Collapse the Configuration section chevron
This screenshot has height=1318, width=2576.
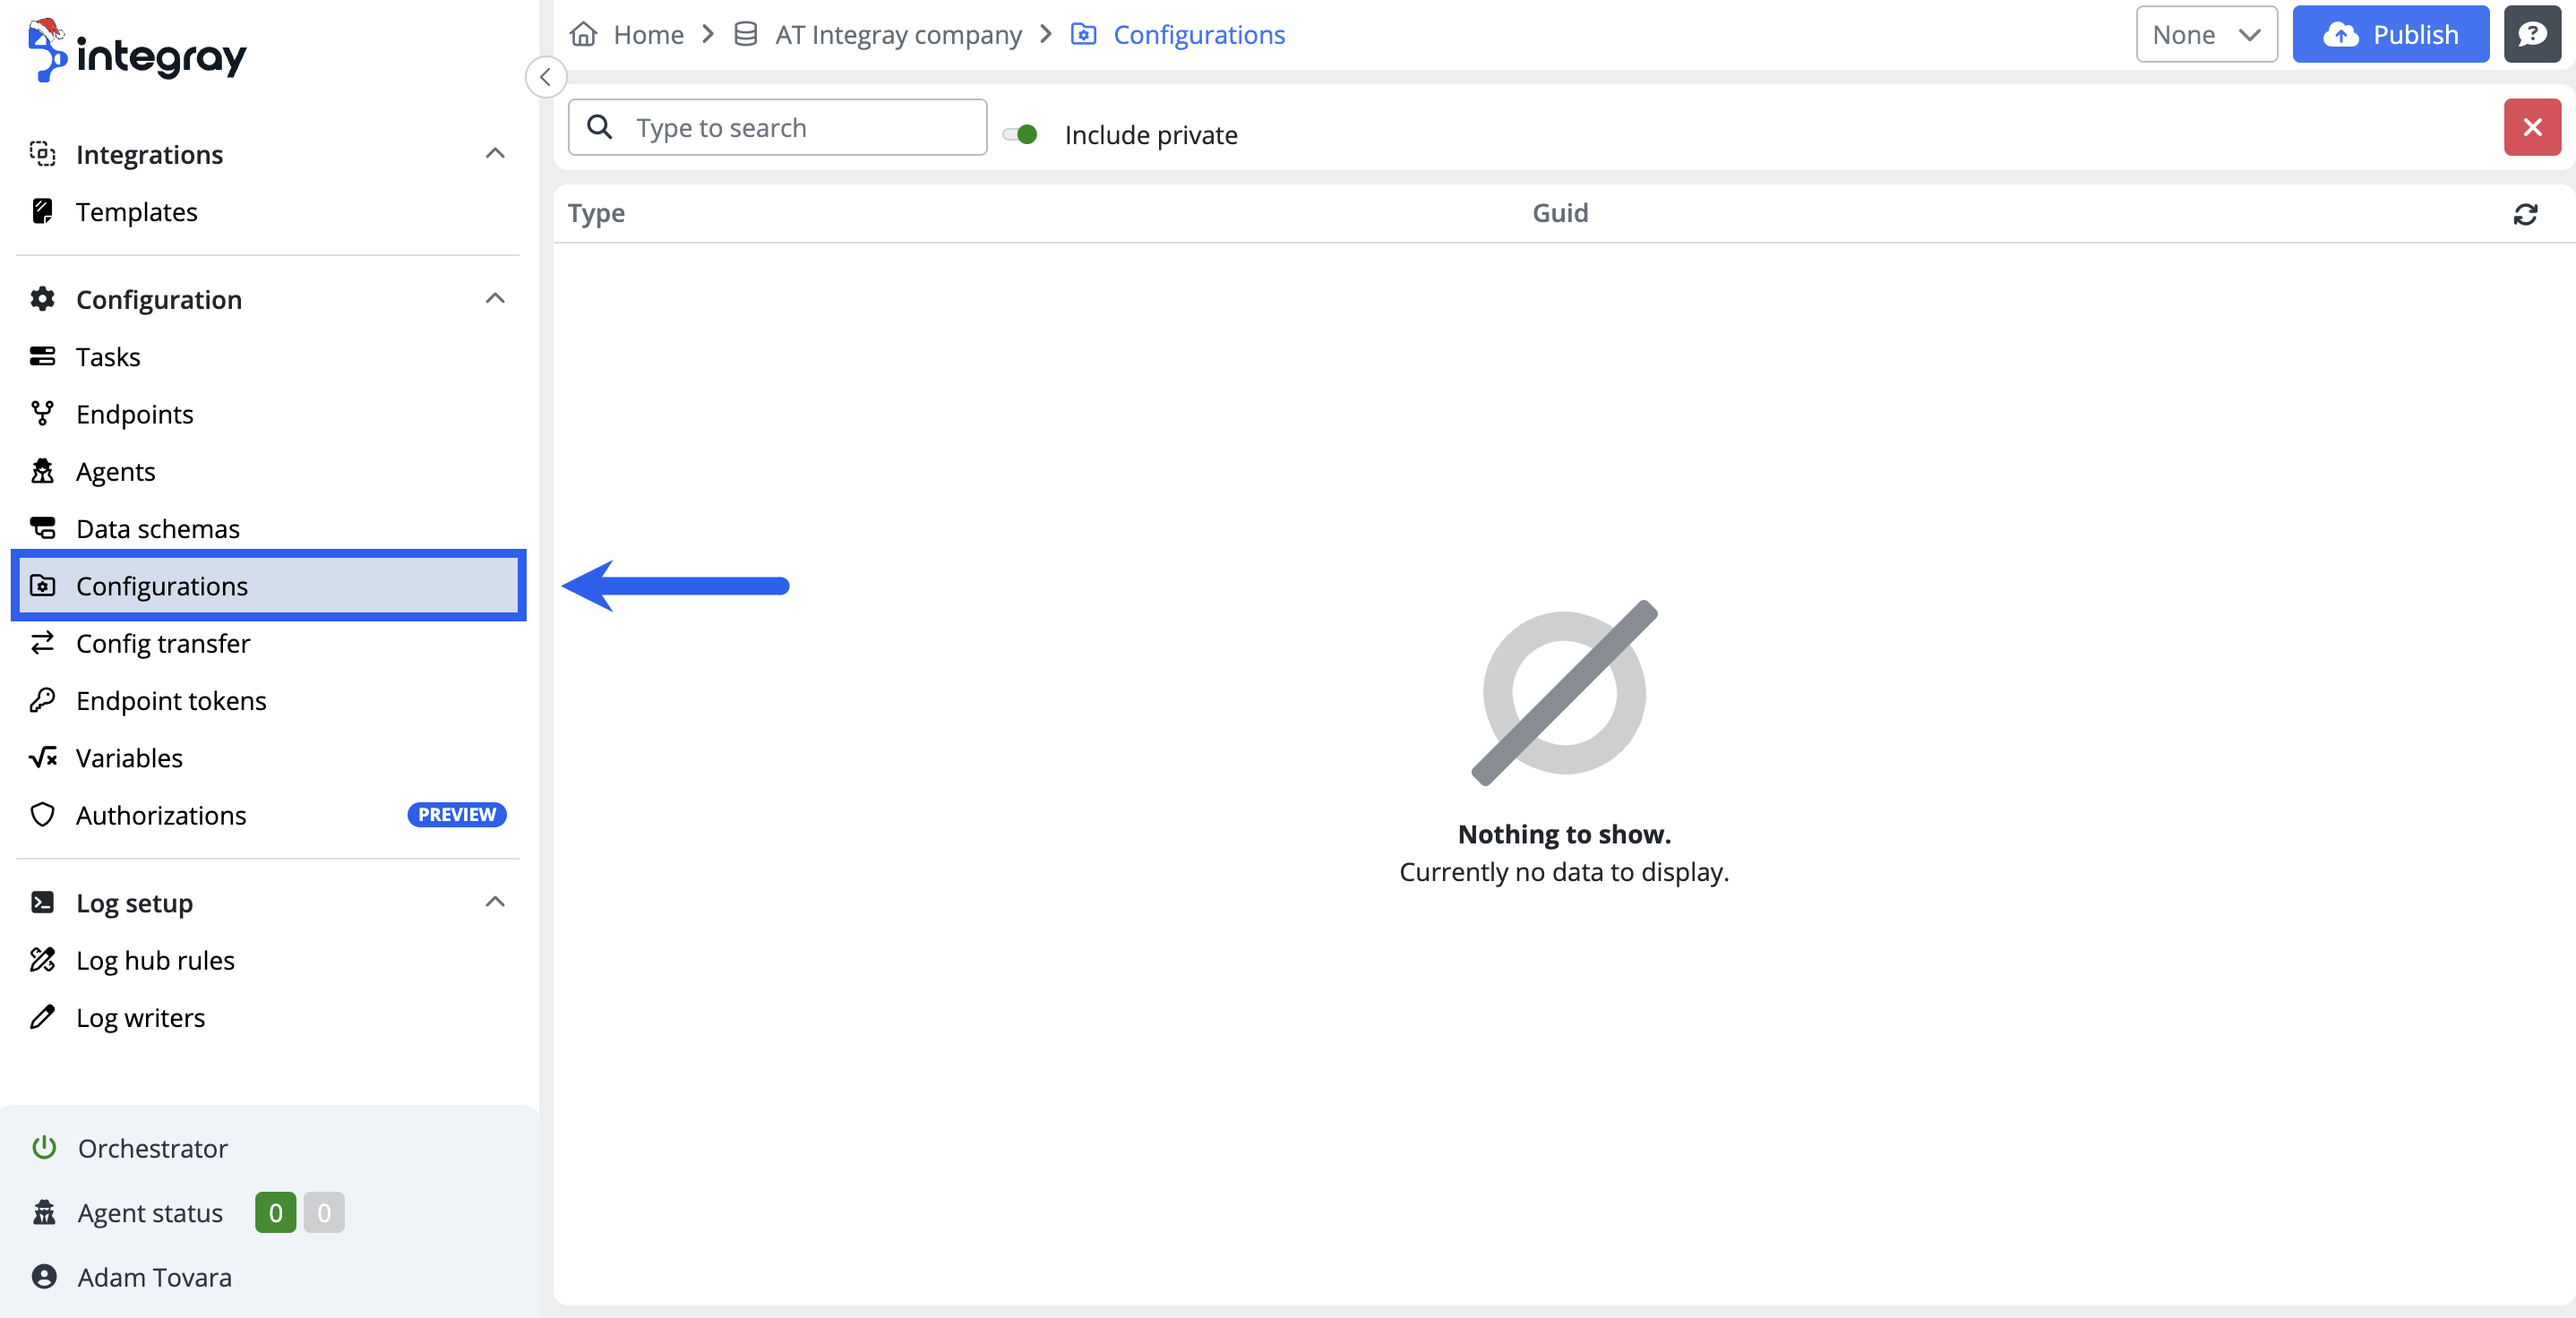[495, 298]
